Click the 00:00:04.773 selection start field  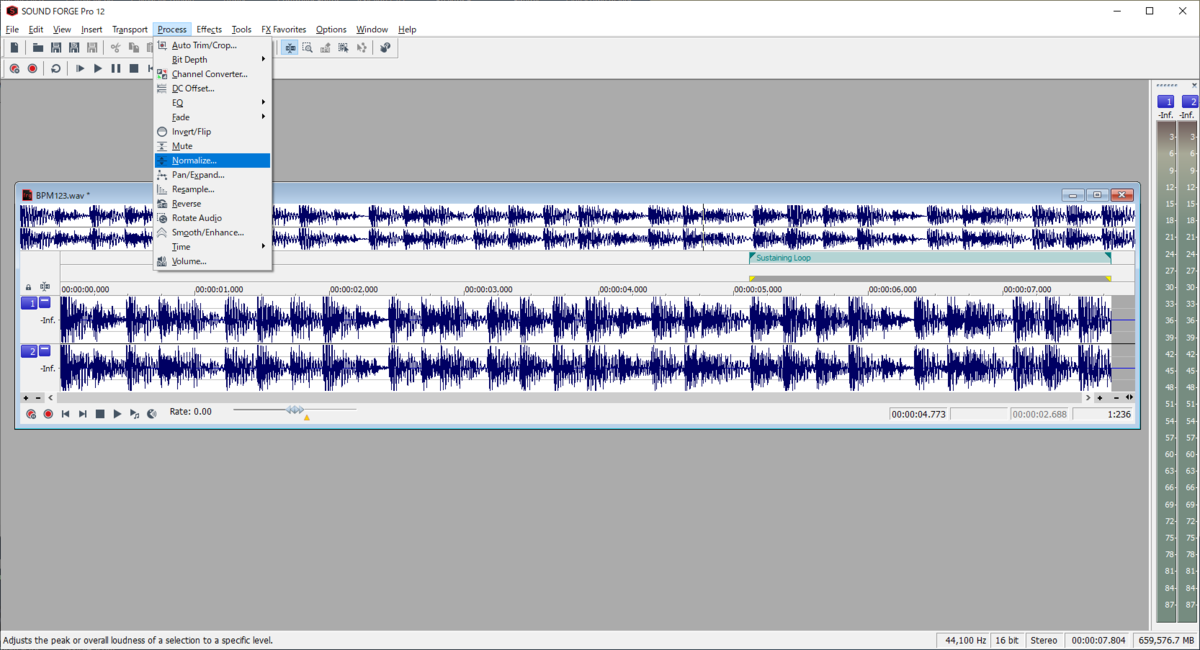coord(919,413)
